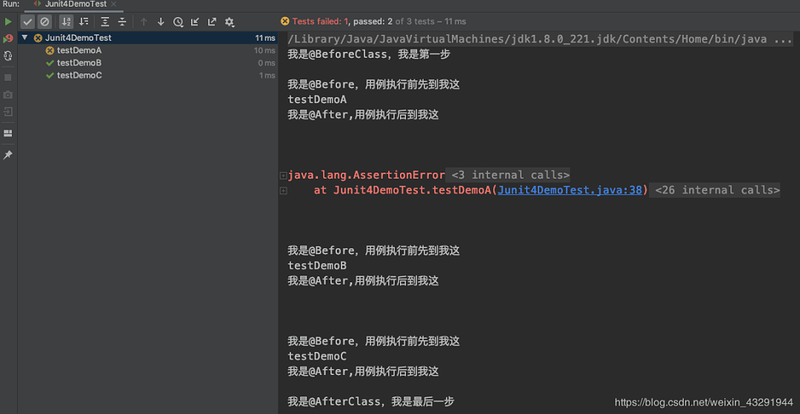Click the green Rerun tests button

coord(8,21)
